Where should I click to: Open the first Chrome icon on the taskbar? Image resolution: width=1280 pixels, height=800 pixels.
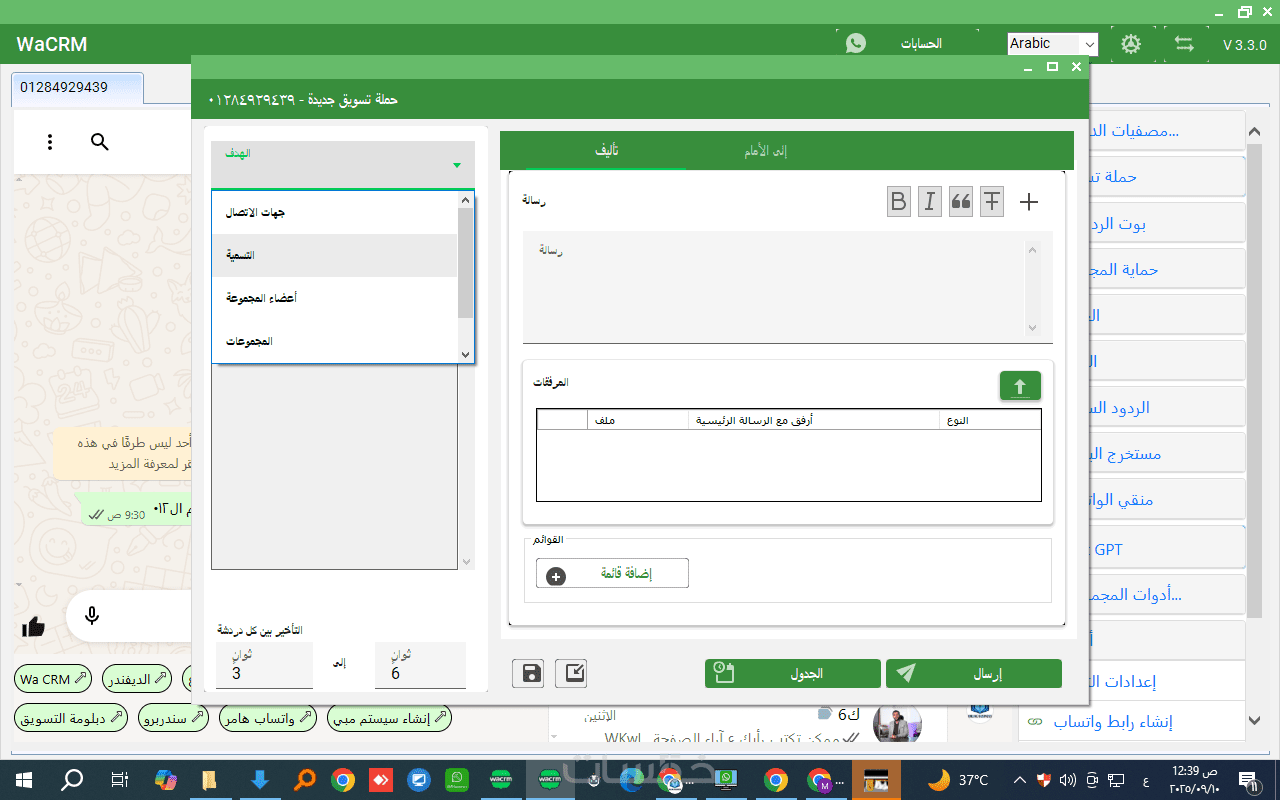pos(343,780)
